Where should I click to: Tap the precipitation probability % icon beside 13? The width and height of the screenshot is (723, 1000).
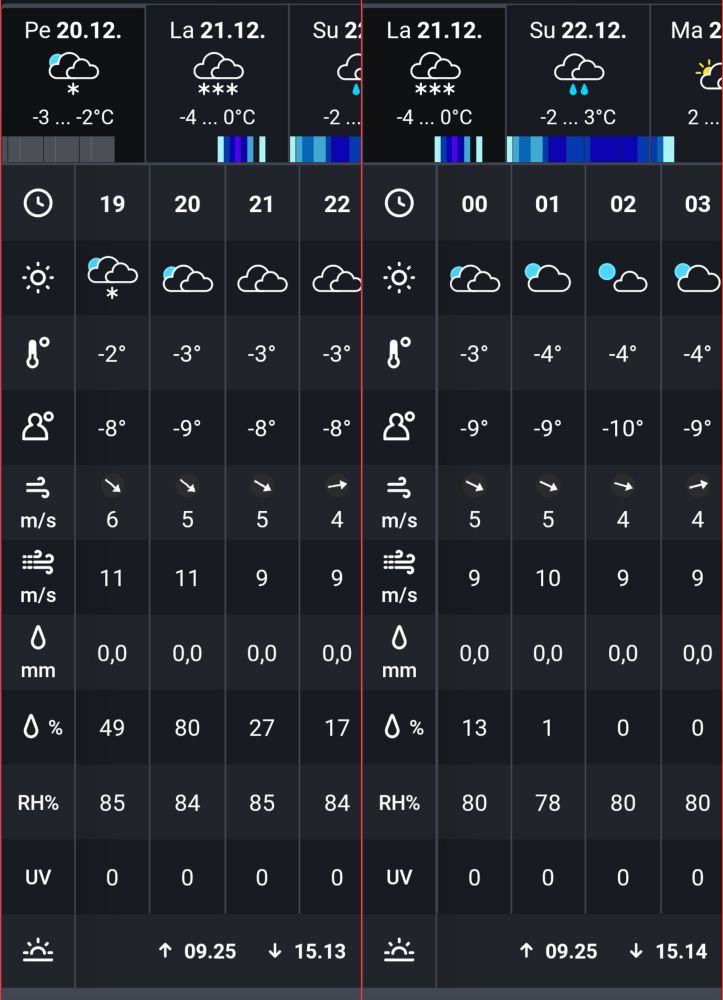point(404,727)
